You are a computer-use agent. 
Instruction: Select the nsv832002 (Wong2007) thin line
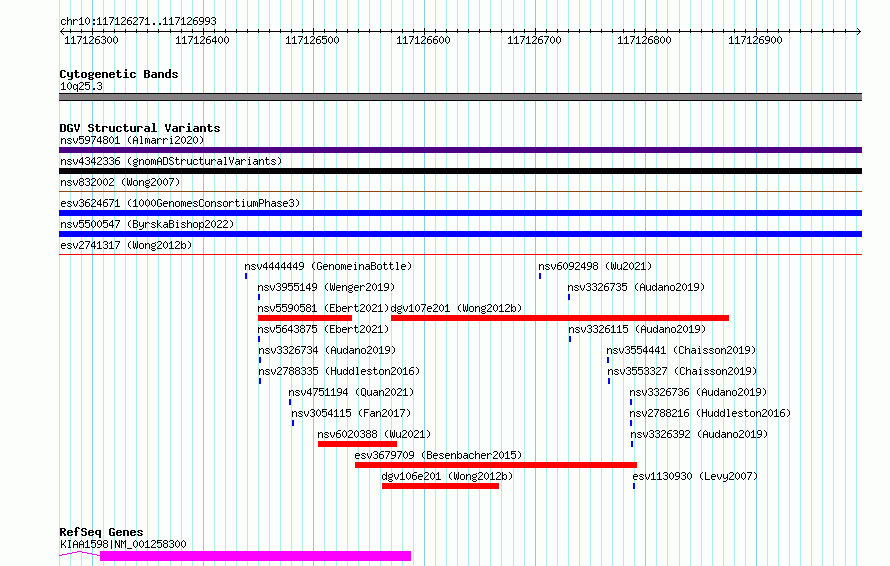click(460, 192)
